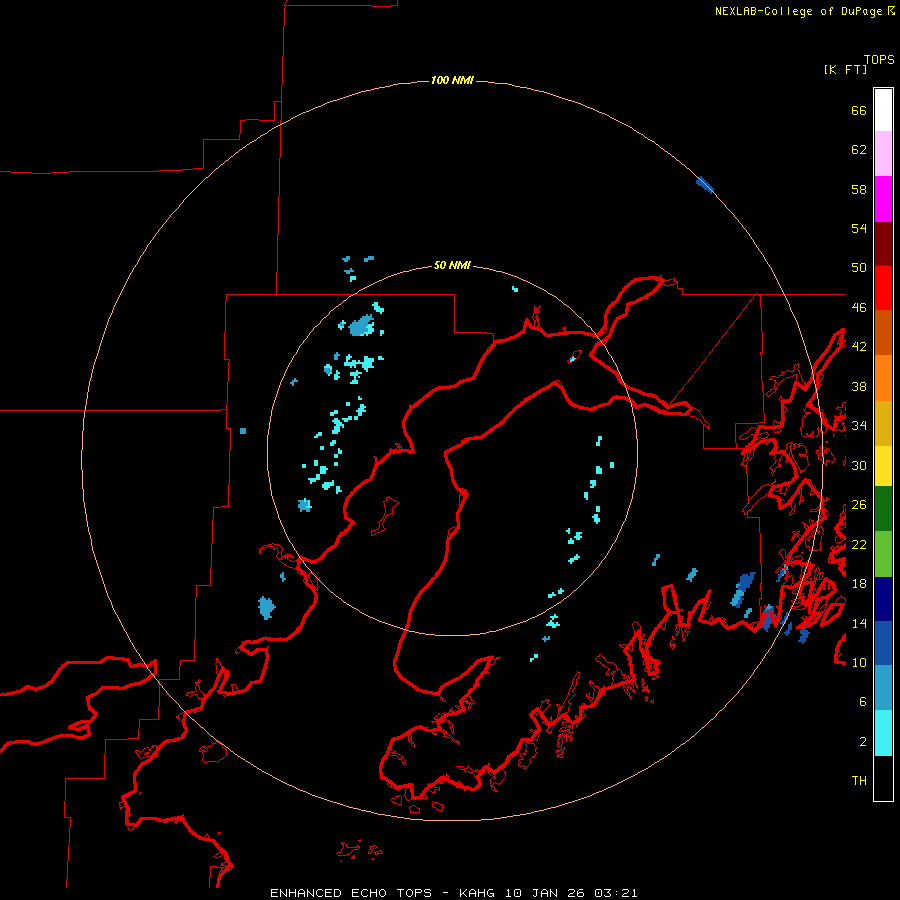The width and height of the screenshot is (900, 900).
Task: Click the gold legend swatch
Action: (883, 423)
